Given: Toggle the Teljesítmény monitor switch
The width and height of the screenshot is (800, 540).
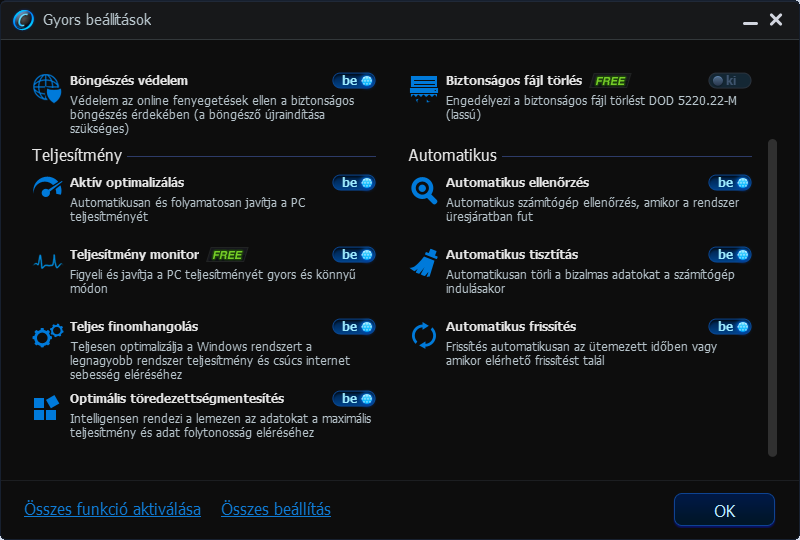Looking at the screenshot, I should [354, 255].
